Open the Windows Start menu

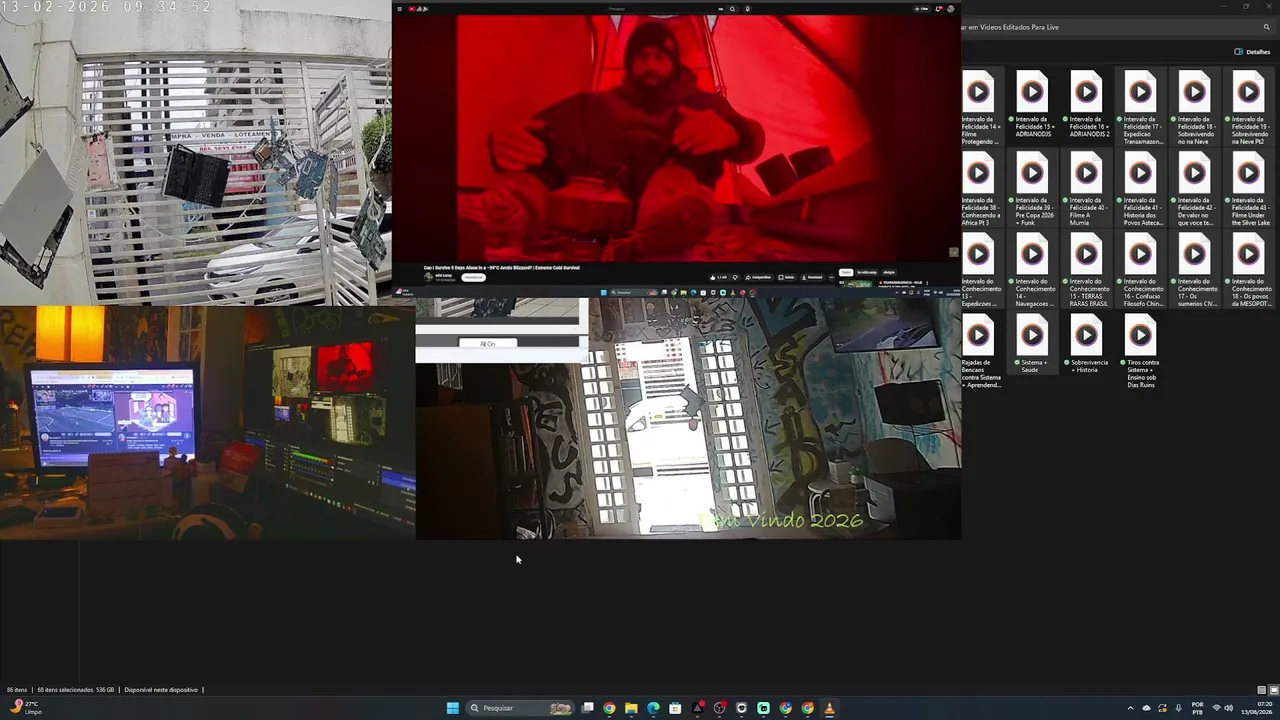point(452,708)
